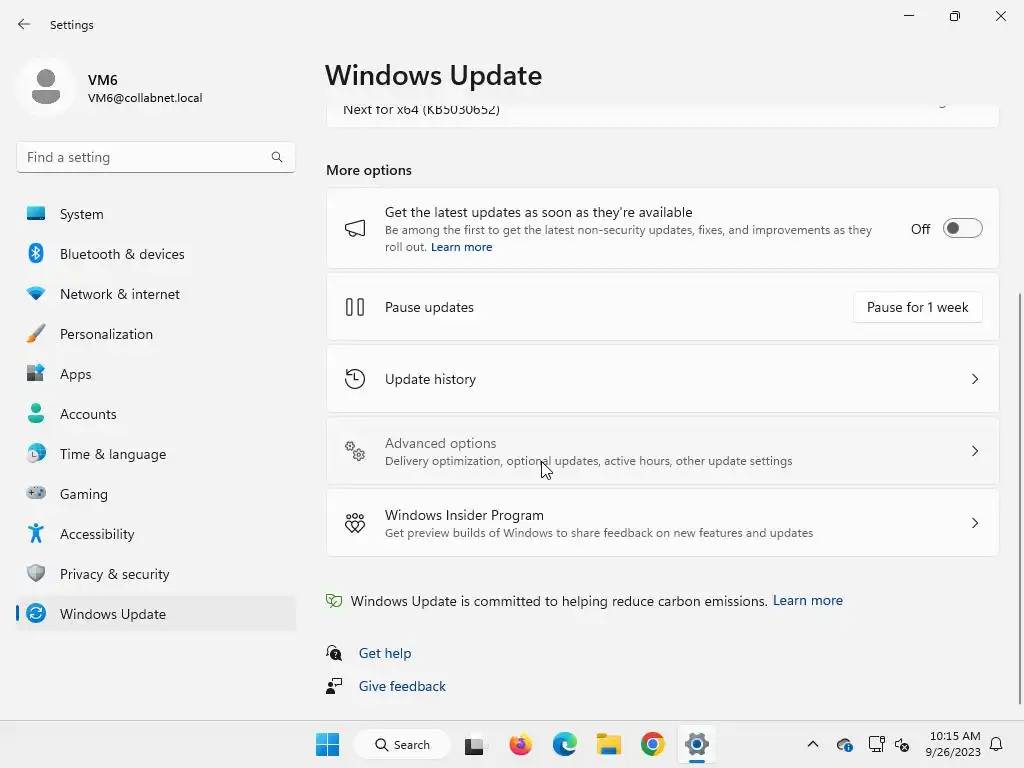
Task: Click the network display icon in tray
Action: click(876, 744)
